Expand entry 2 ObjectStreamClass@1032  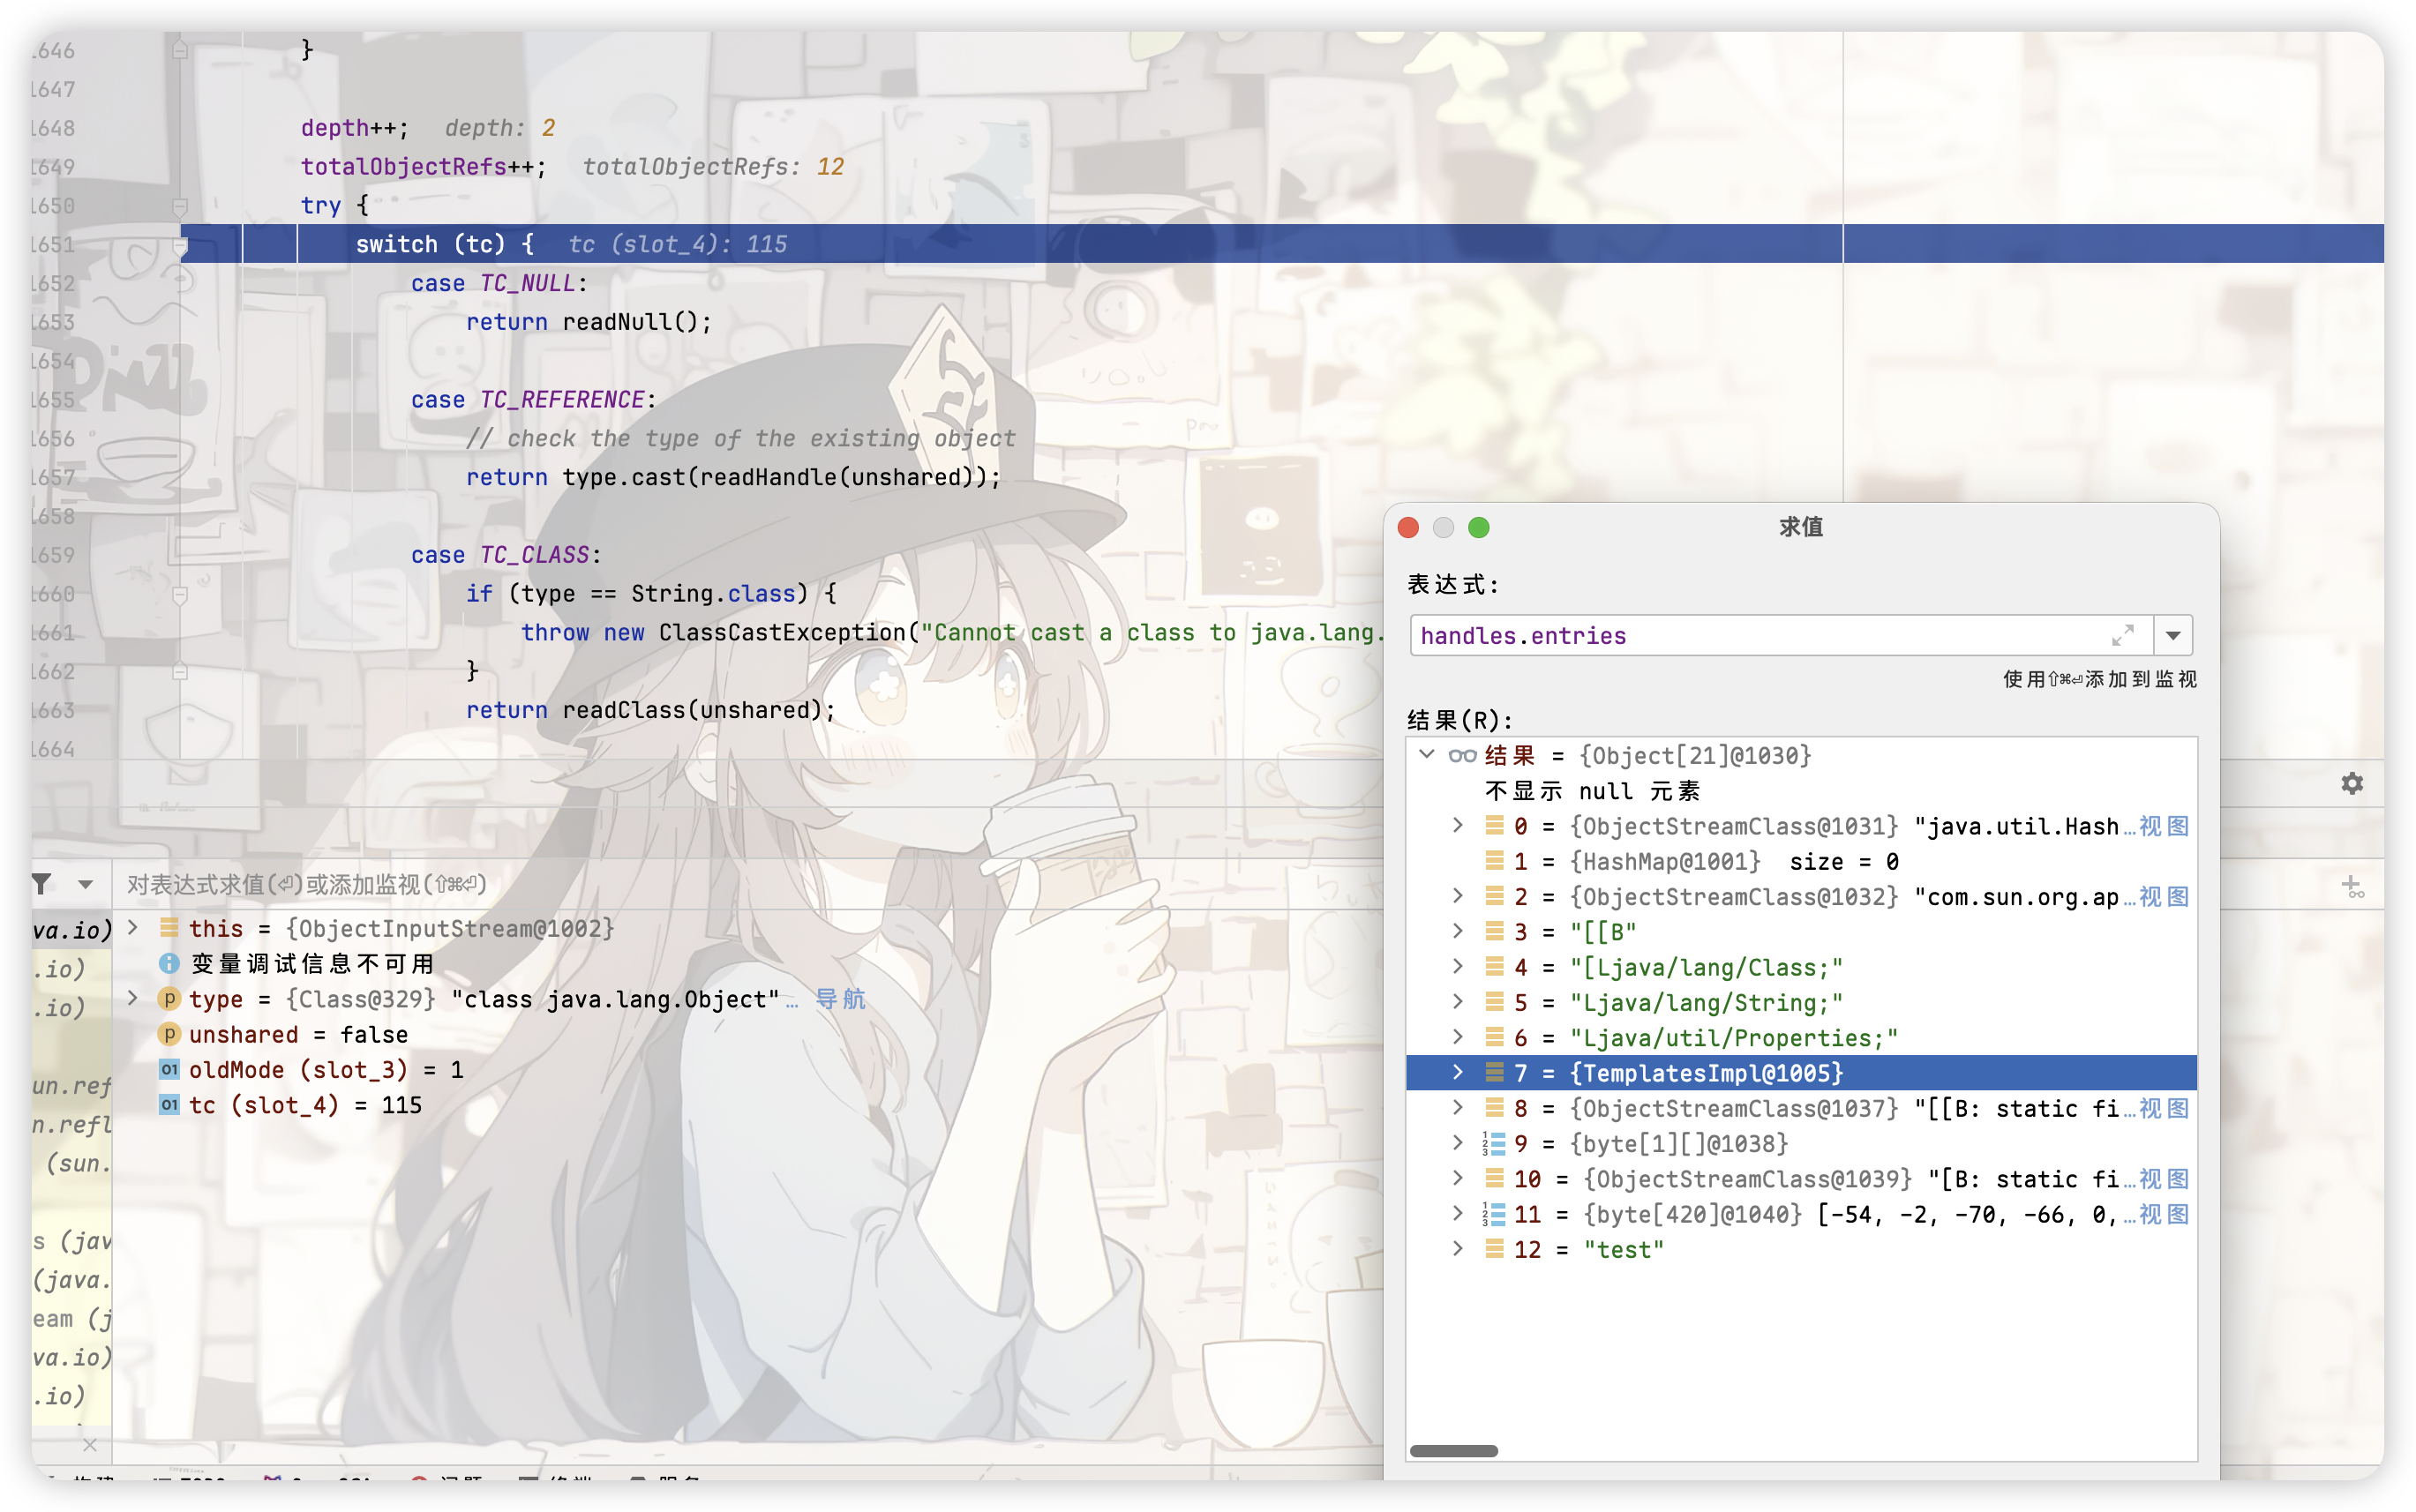pos(1458,896)
